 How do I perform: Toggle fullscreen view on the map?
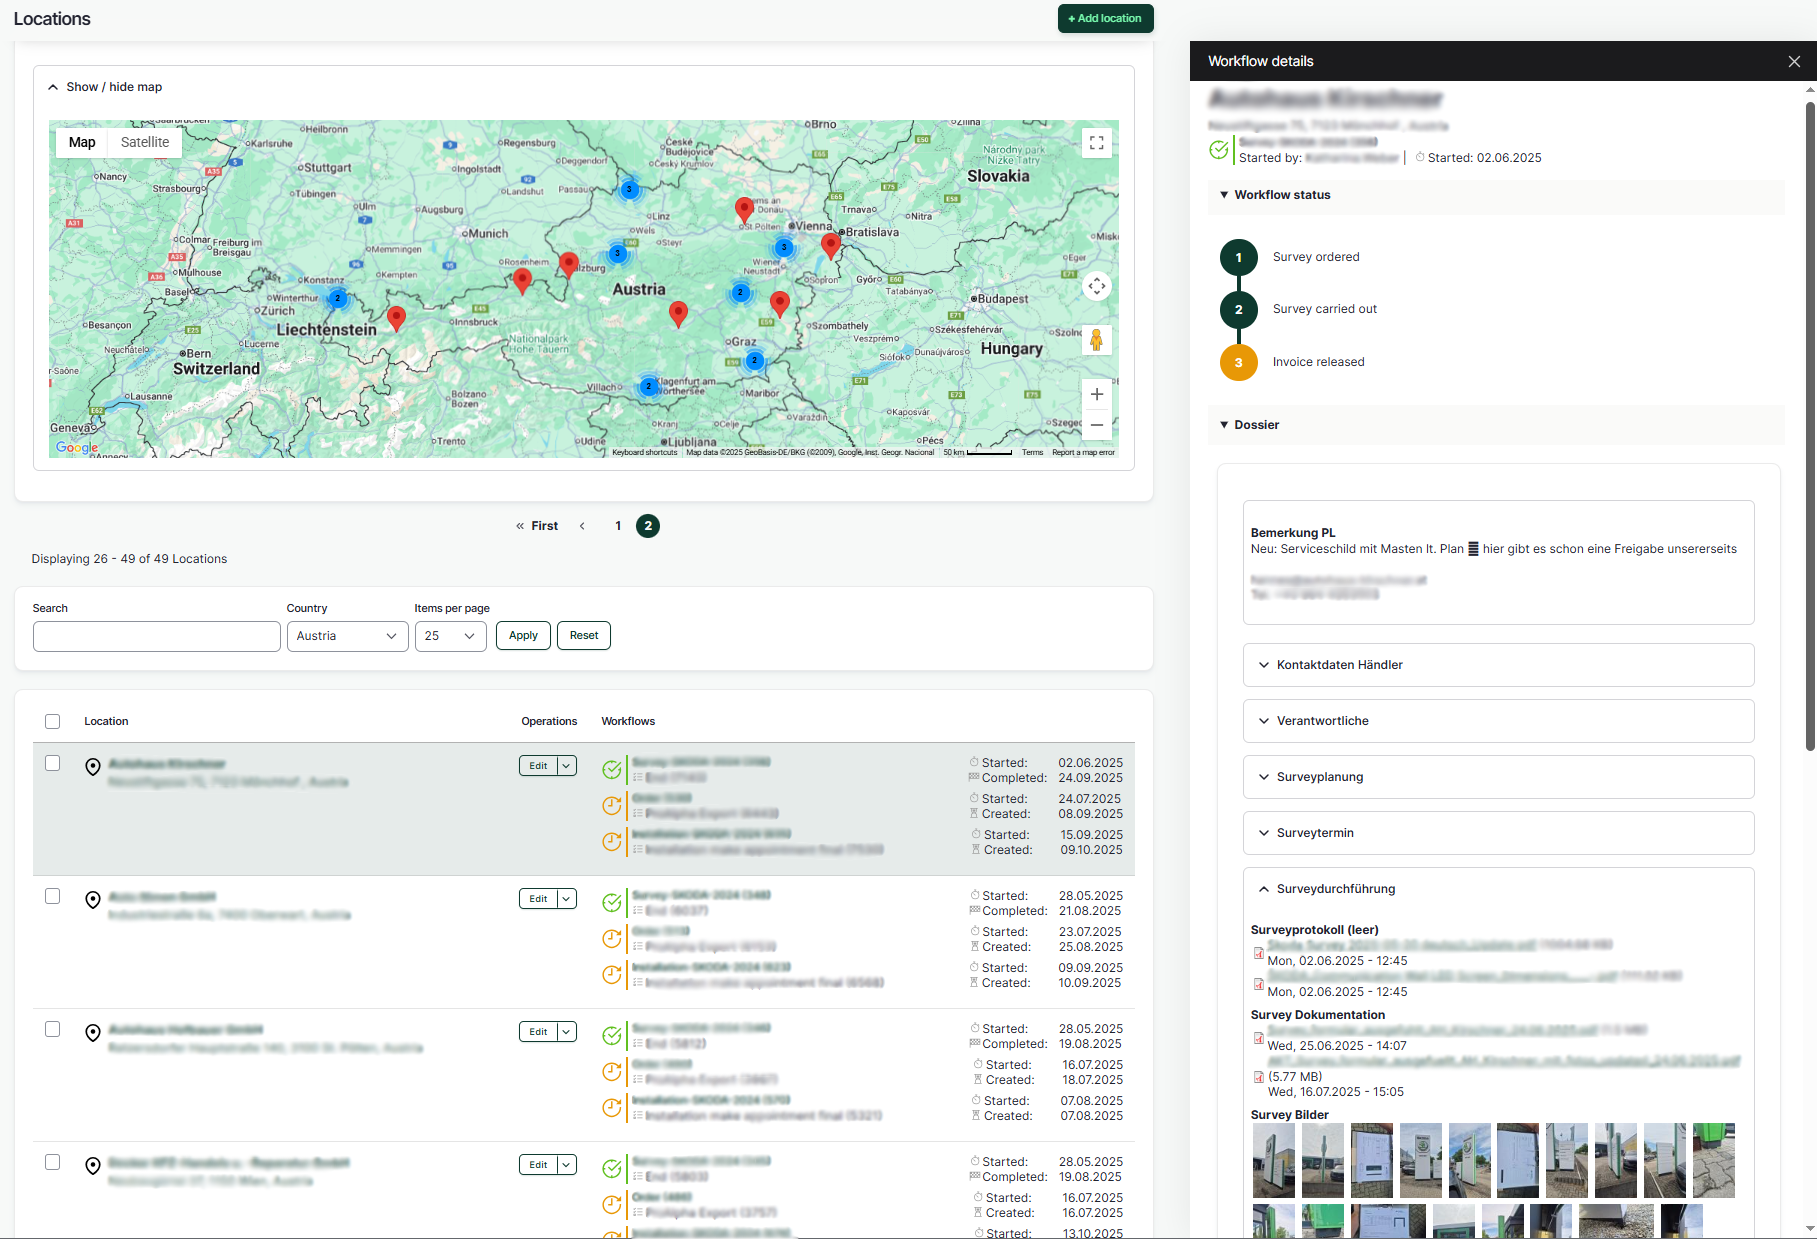[x=1096, y=143]
